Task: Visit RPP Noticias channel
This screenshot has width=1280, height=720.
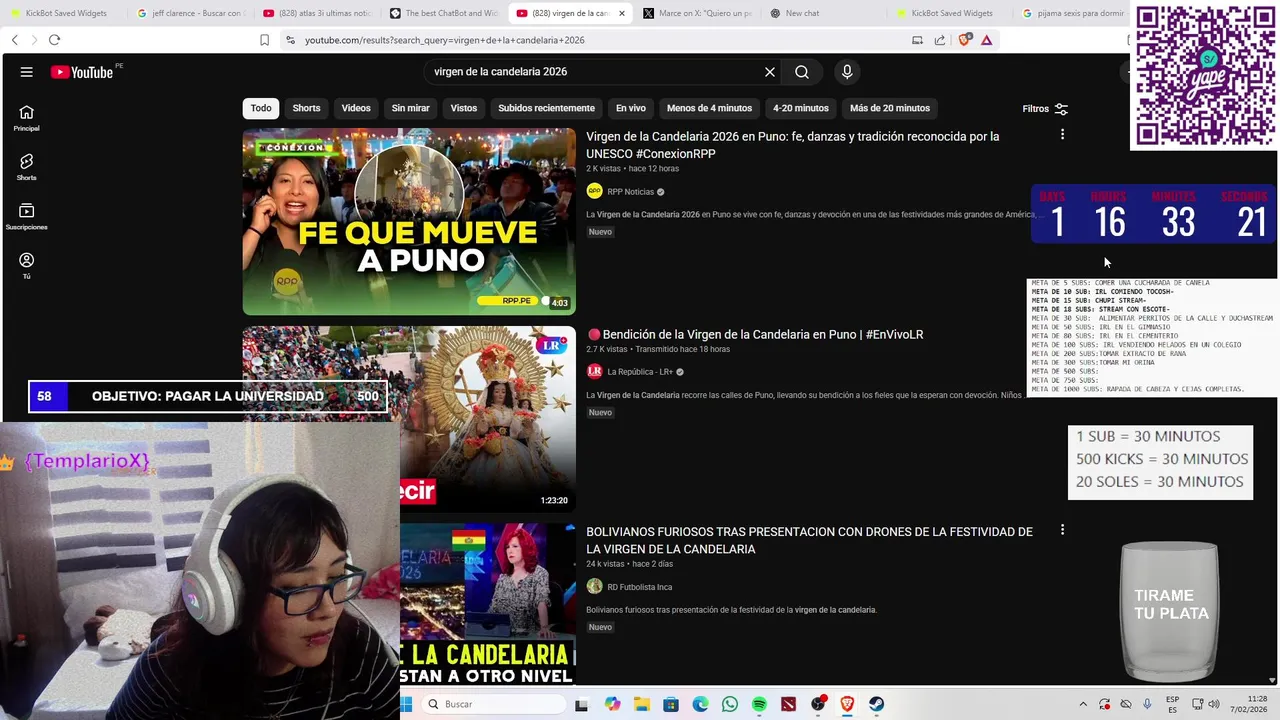Action: tap(630, 192)
